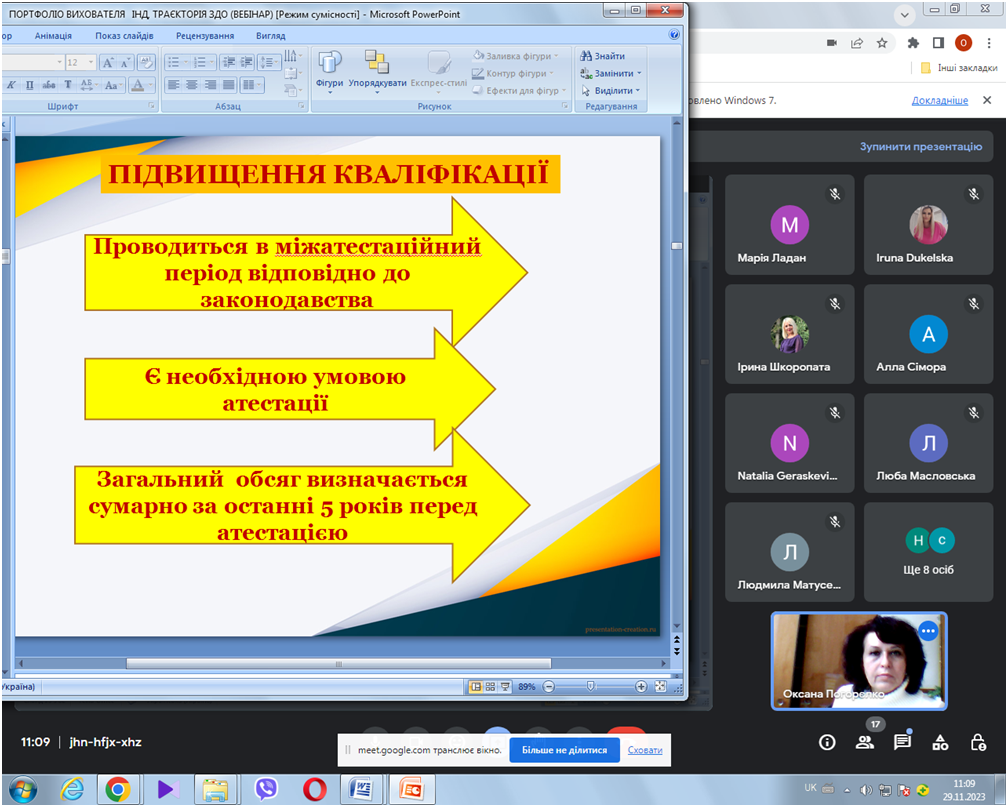Open Chrome three-dot menu
1008x807 pixels.
point(989,43)
